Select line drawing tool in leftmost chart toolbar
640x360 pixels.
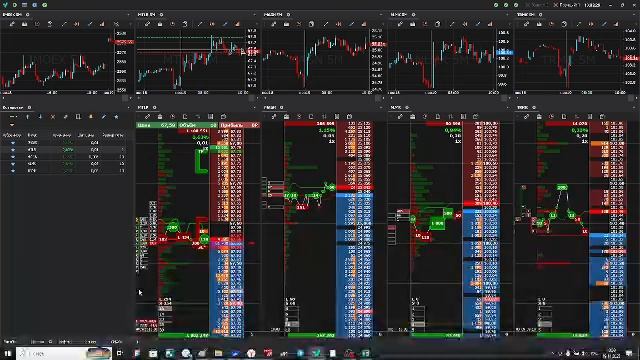[x=64, y=24]
